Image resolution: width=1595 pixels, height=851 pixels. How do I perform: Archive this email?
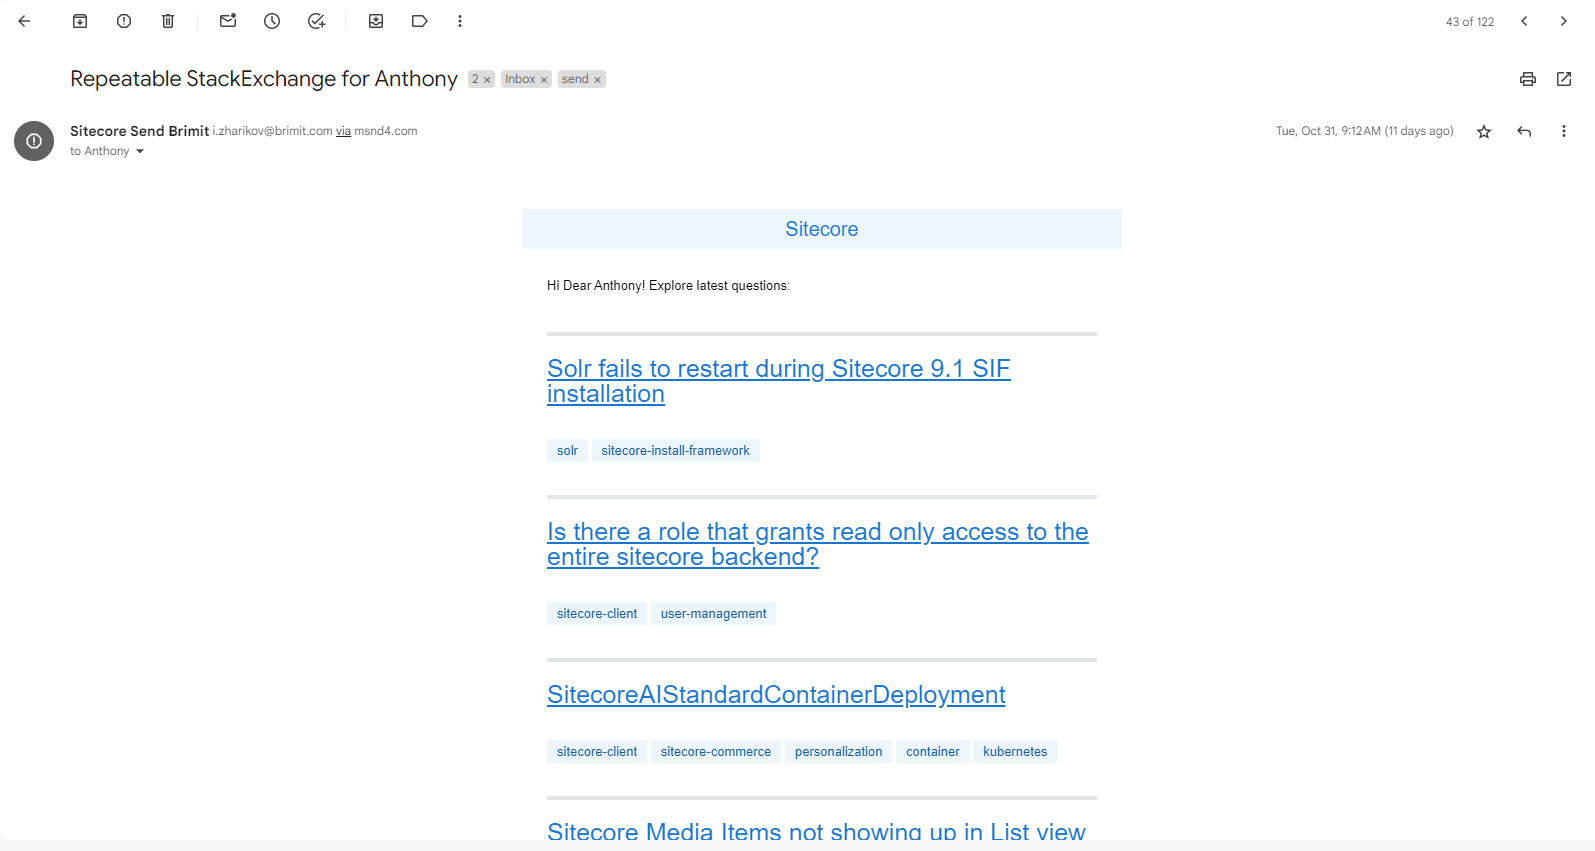coord(80,21)
